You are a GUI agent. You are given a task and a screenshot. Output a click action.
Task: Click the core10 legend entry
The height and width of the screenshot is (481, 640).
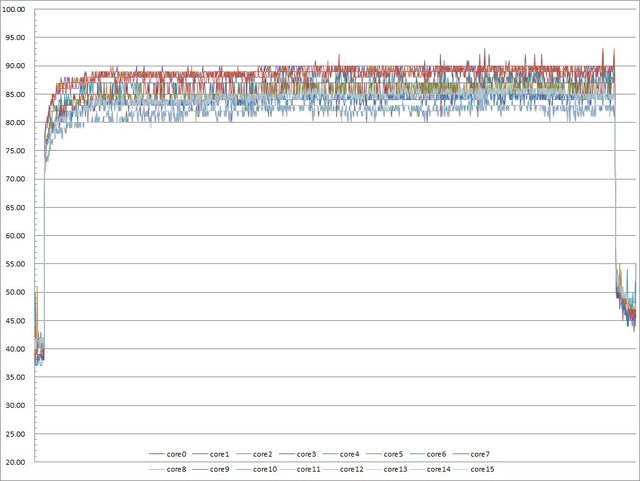click(x=266, y=469)
